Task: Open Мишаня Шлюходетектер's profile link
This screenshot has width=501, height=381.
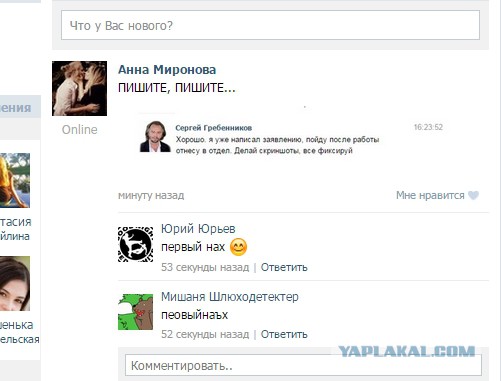Action: (x=230, y=297)
